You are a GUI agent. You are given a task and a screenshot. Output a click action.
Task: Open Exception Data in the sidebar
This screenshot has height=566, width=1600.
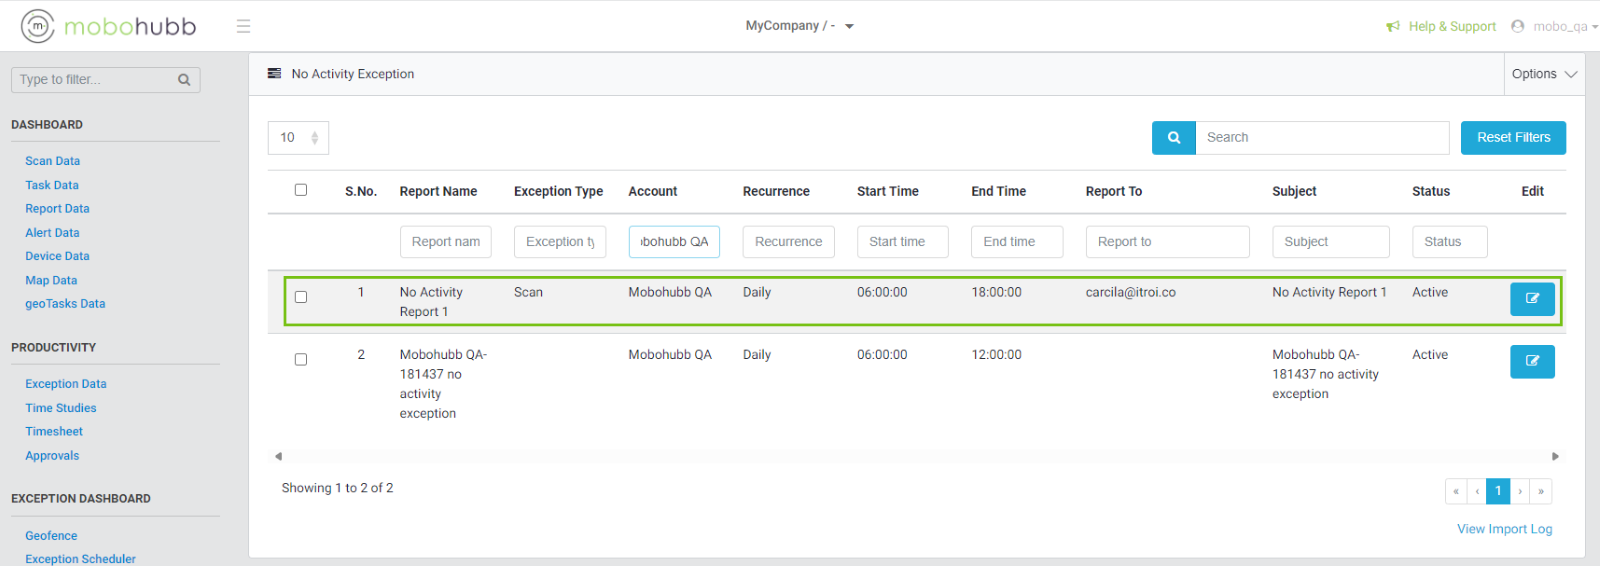(66, 384)
